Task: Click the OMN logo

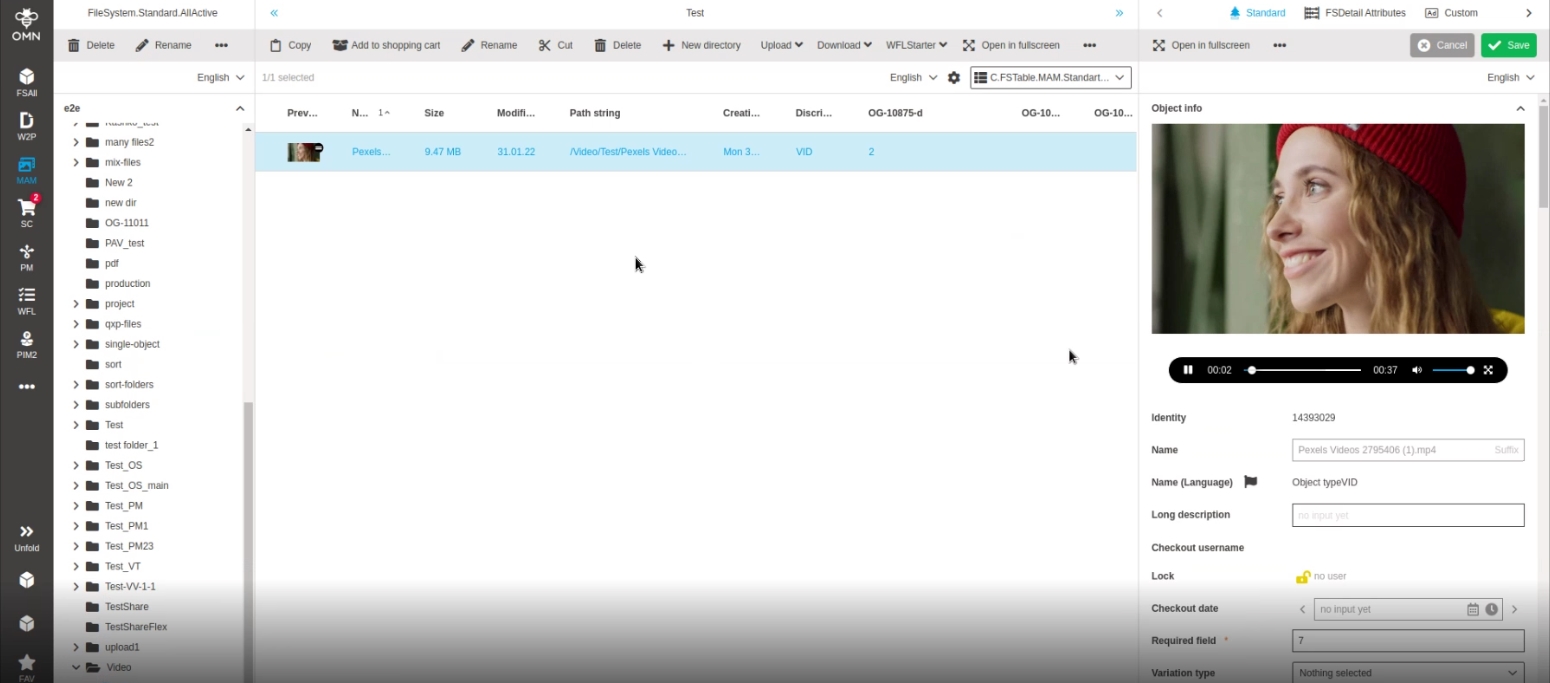Action: (27, 24)
